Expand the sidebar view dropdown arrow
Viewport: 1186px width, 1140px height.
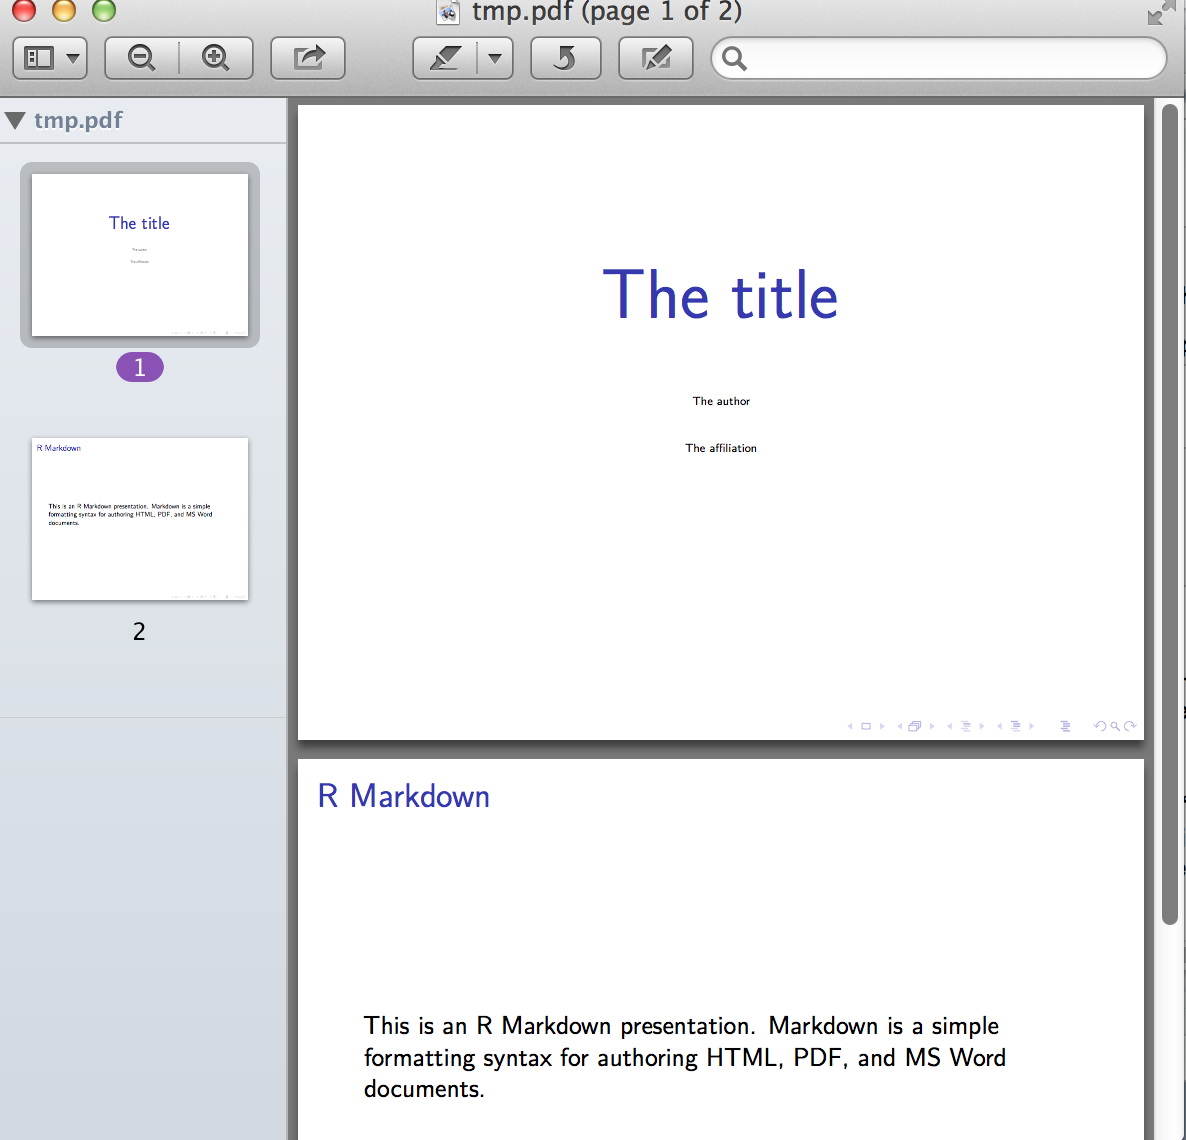(x=73, y=58)
